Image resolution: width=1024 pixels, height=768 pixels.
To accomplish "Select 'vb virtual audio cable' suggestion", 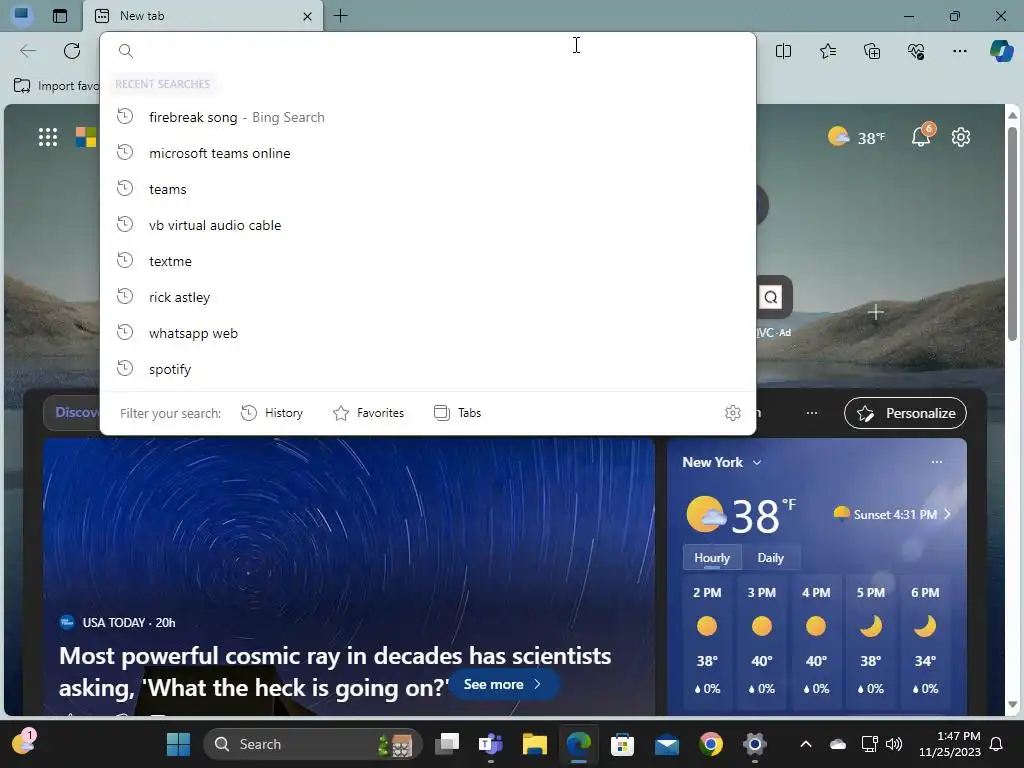I will click(x=428, y=225).
